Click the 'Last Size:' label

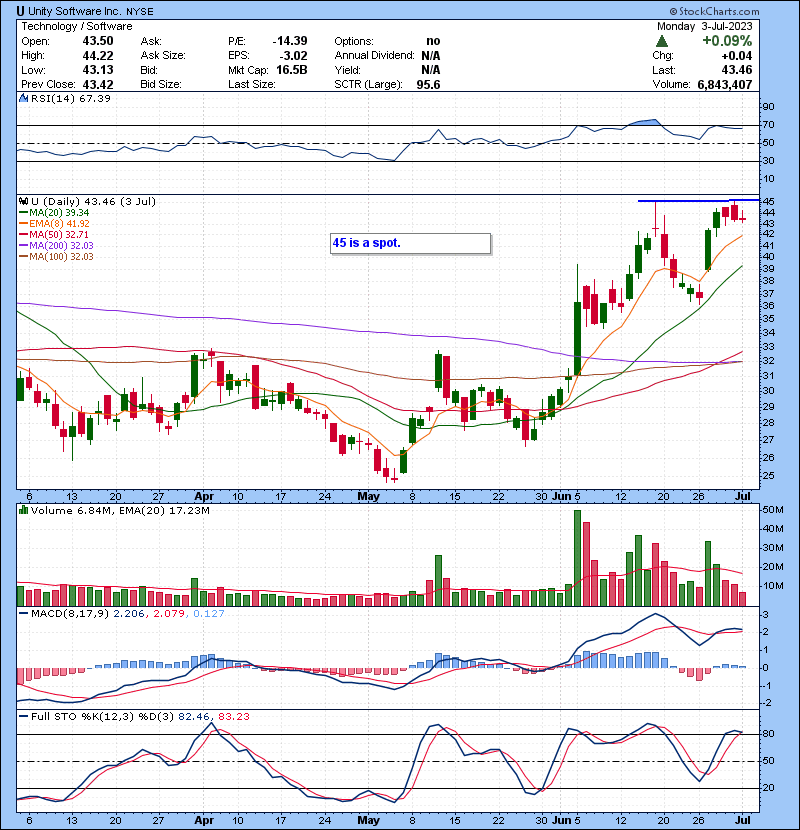[x=251, y=84]
